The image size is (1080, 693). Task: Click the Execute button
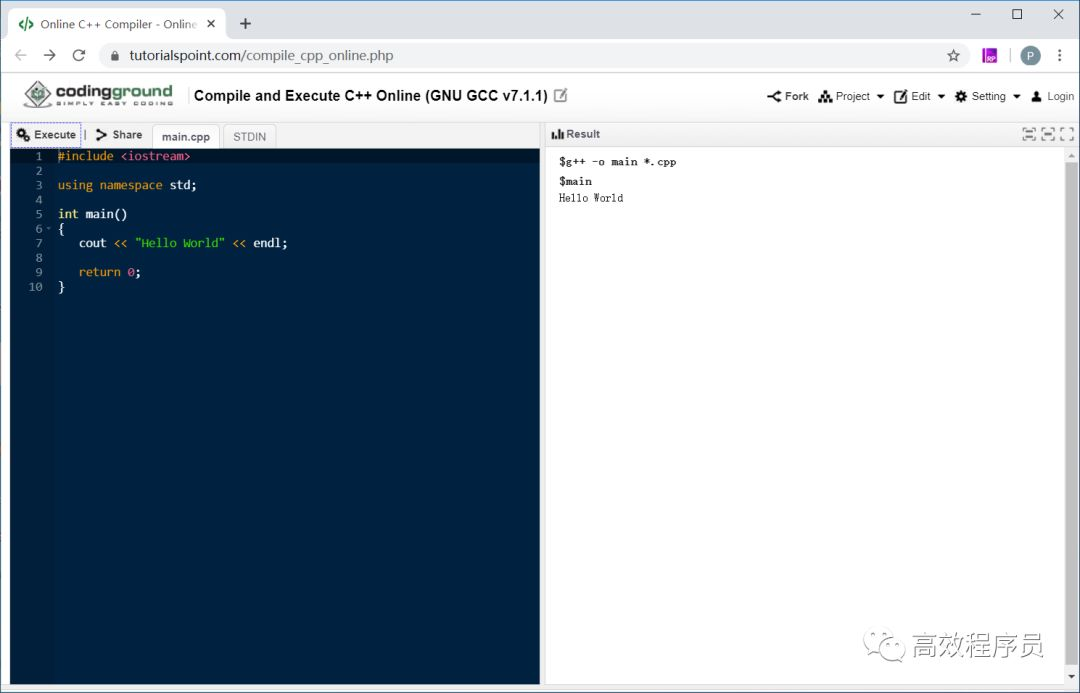point(46,135)
